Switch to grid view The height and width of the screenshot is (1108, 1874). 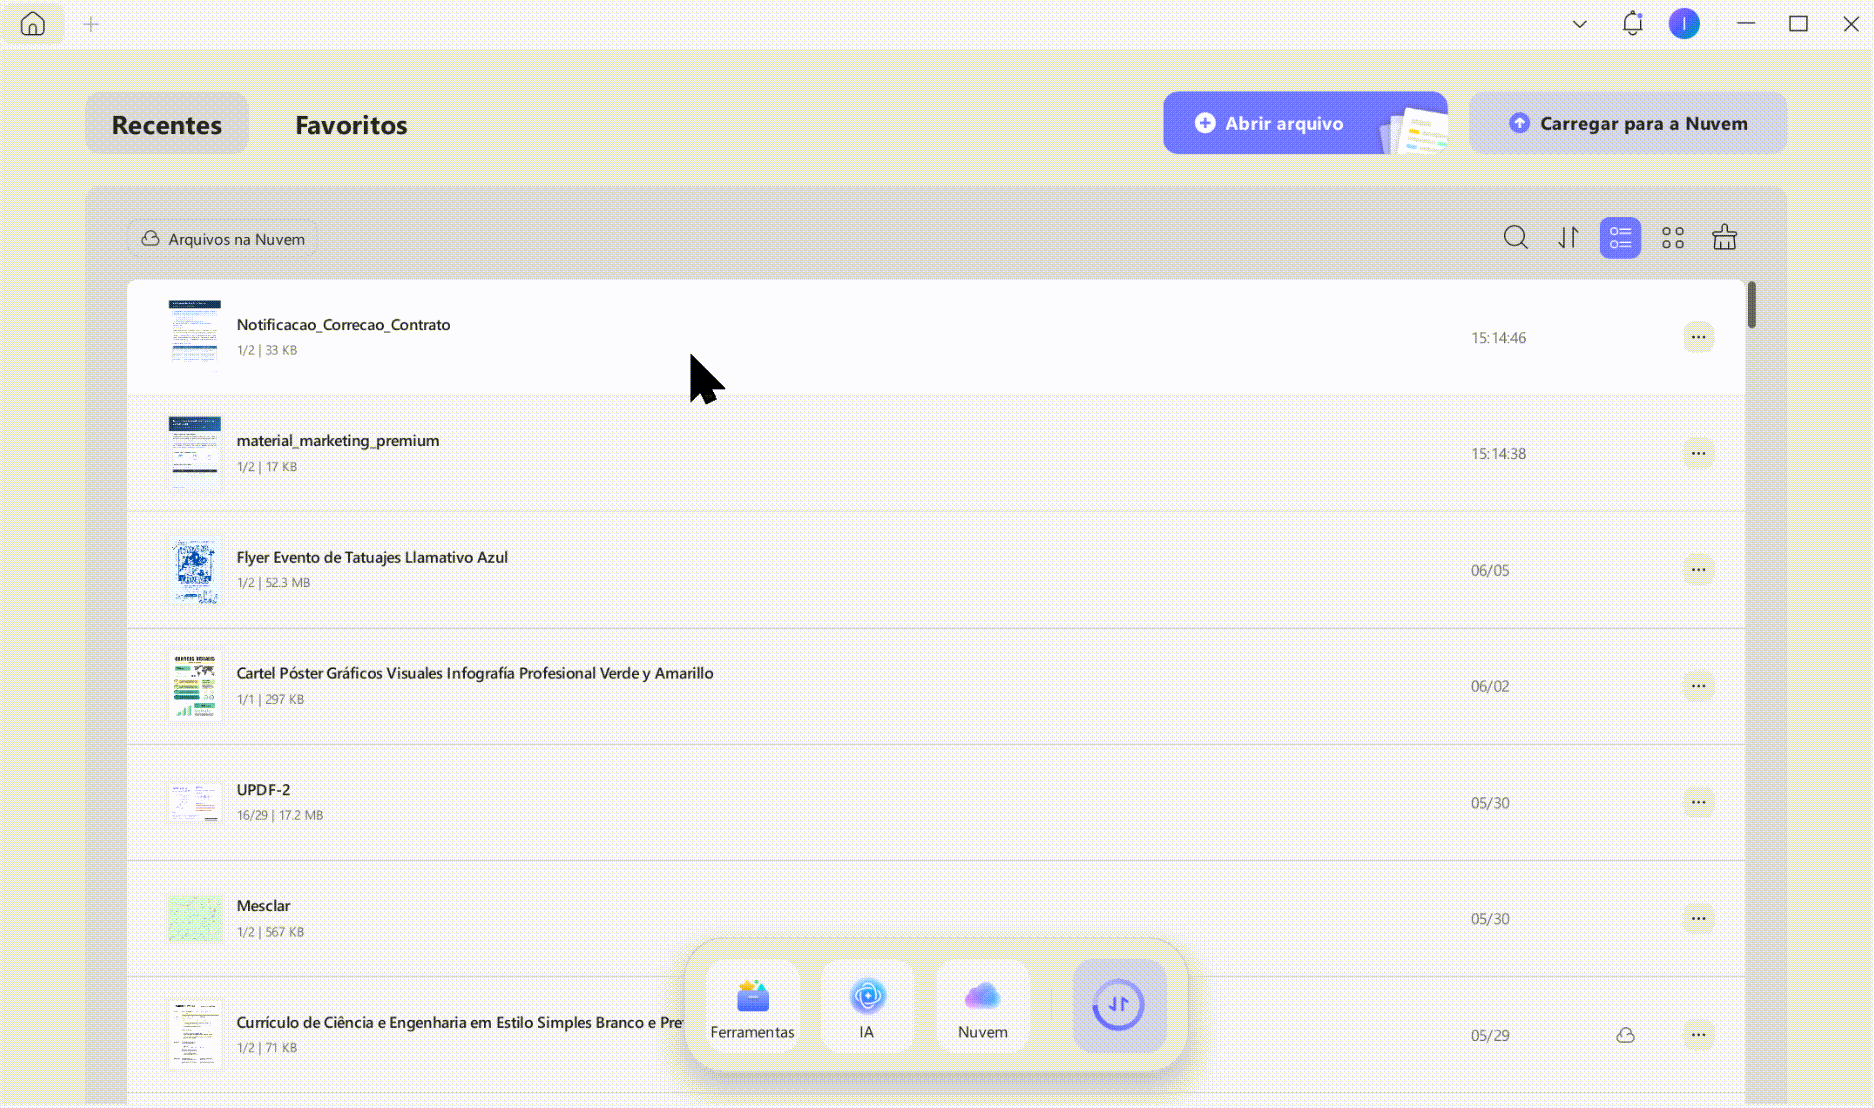point(1673,238)
